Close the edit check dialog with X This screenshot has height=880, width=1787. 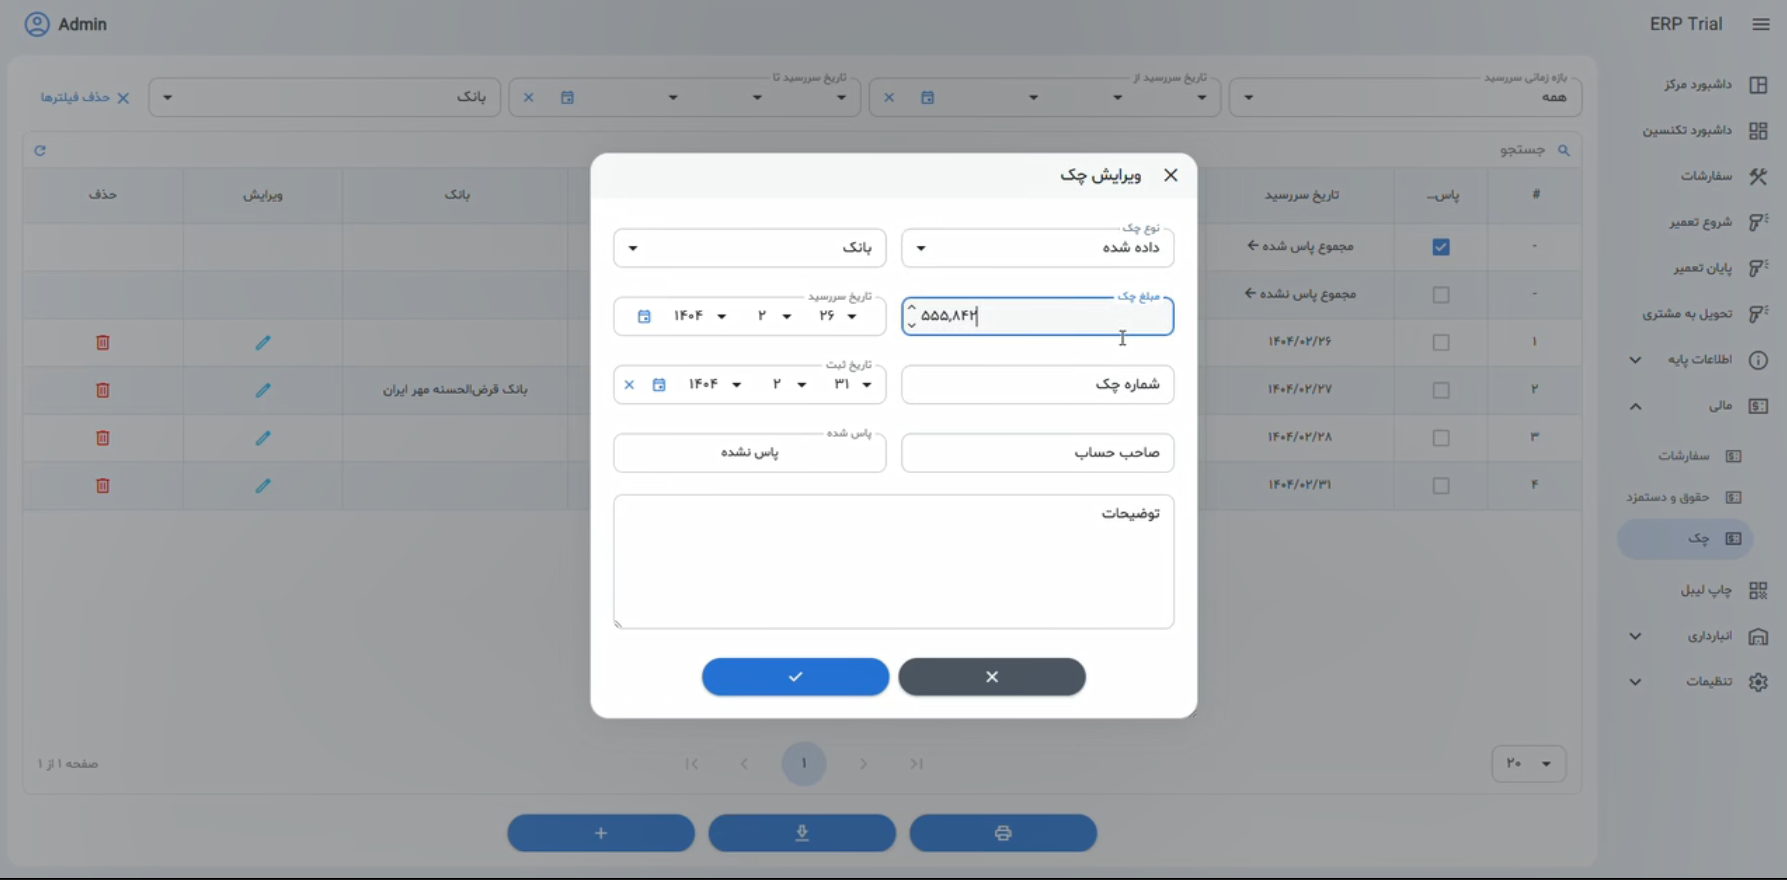[x=1170, y=176]
